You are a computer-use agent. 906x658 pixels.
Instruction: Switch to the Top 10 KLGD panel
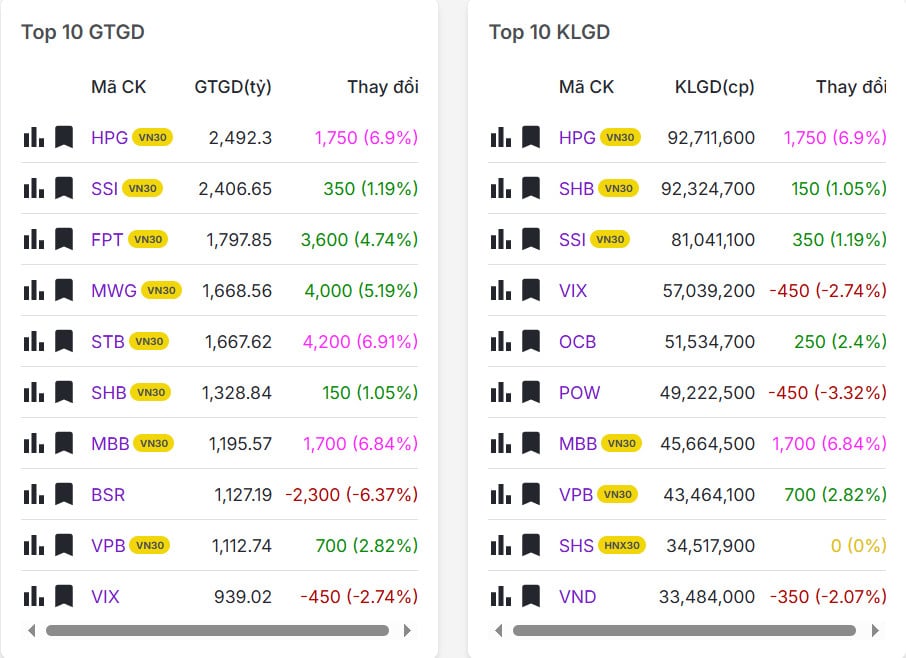pos(549,32)
